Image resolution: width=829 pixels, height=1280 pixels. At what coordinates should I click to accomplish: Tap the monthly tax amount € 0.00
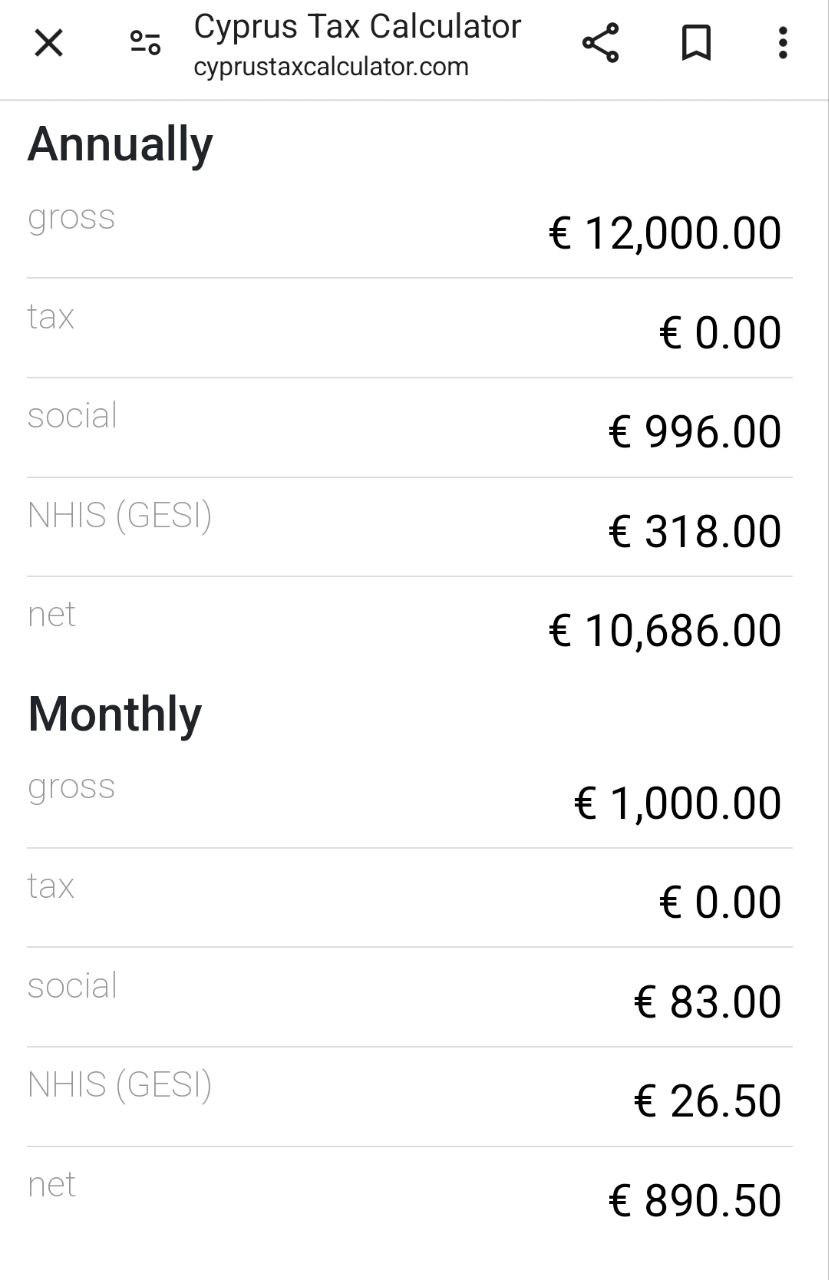(720, 902)
